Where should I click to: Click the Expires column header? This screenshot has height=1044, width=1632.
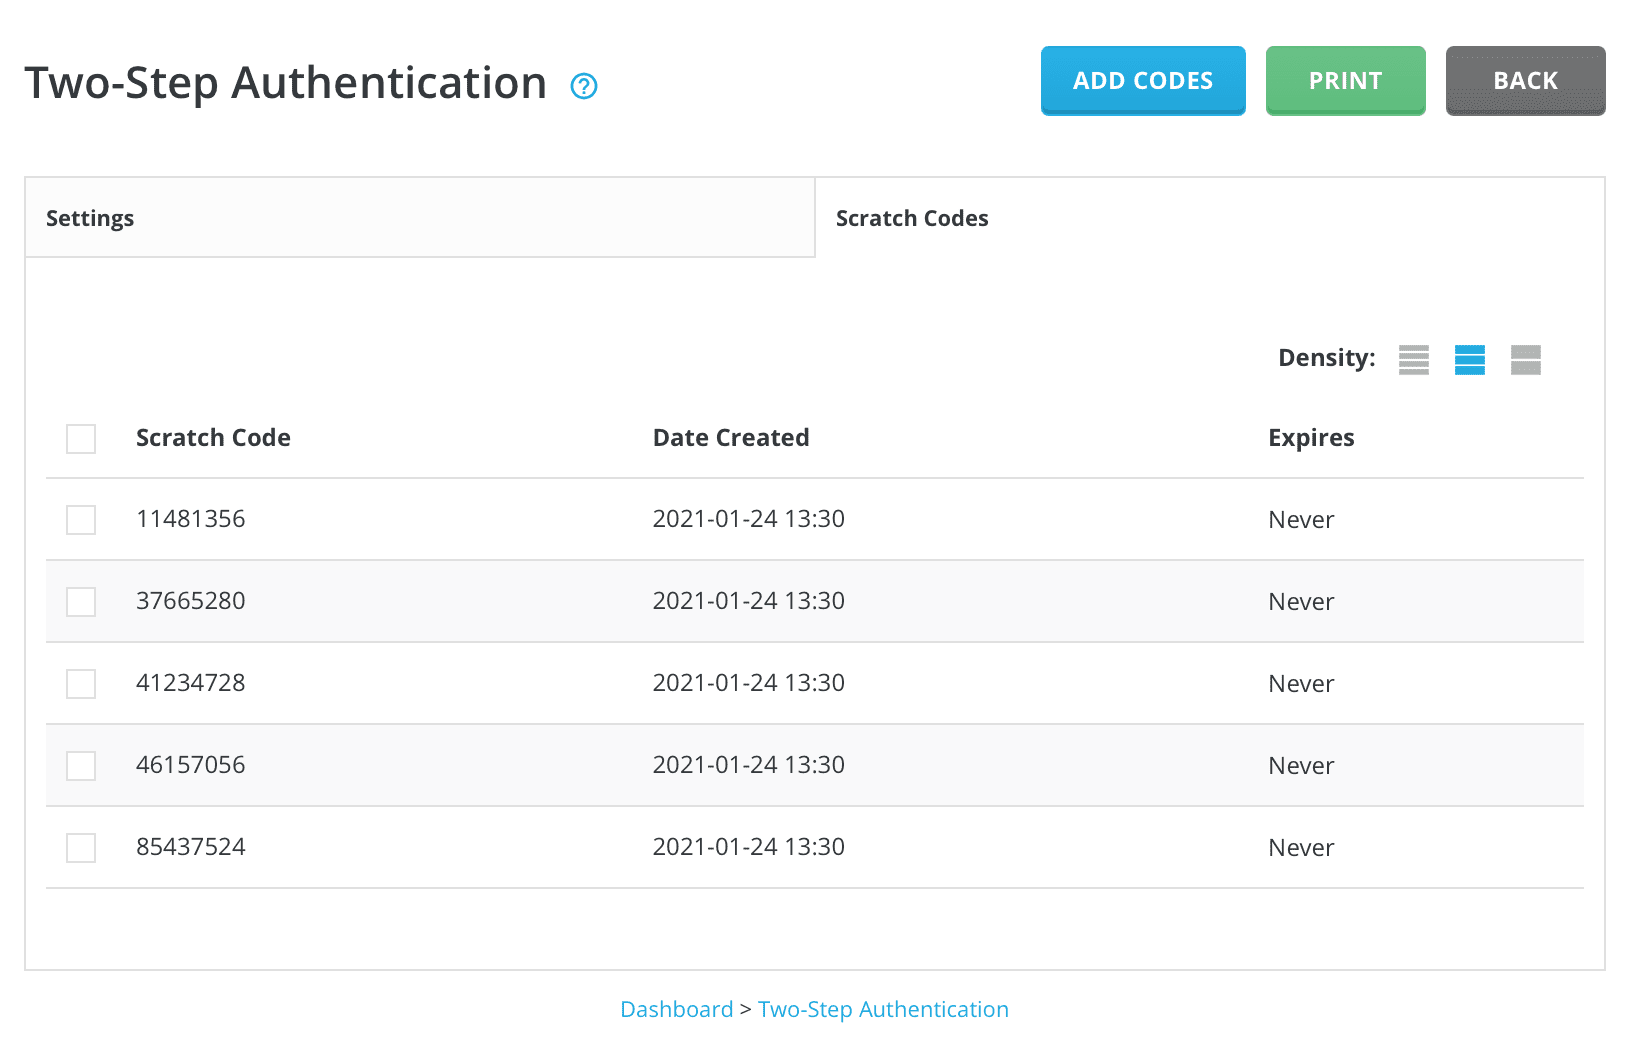tap(1311, 437)
